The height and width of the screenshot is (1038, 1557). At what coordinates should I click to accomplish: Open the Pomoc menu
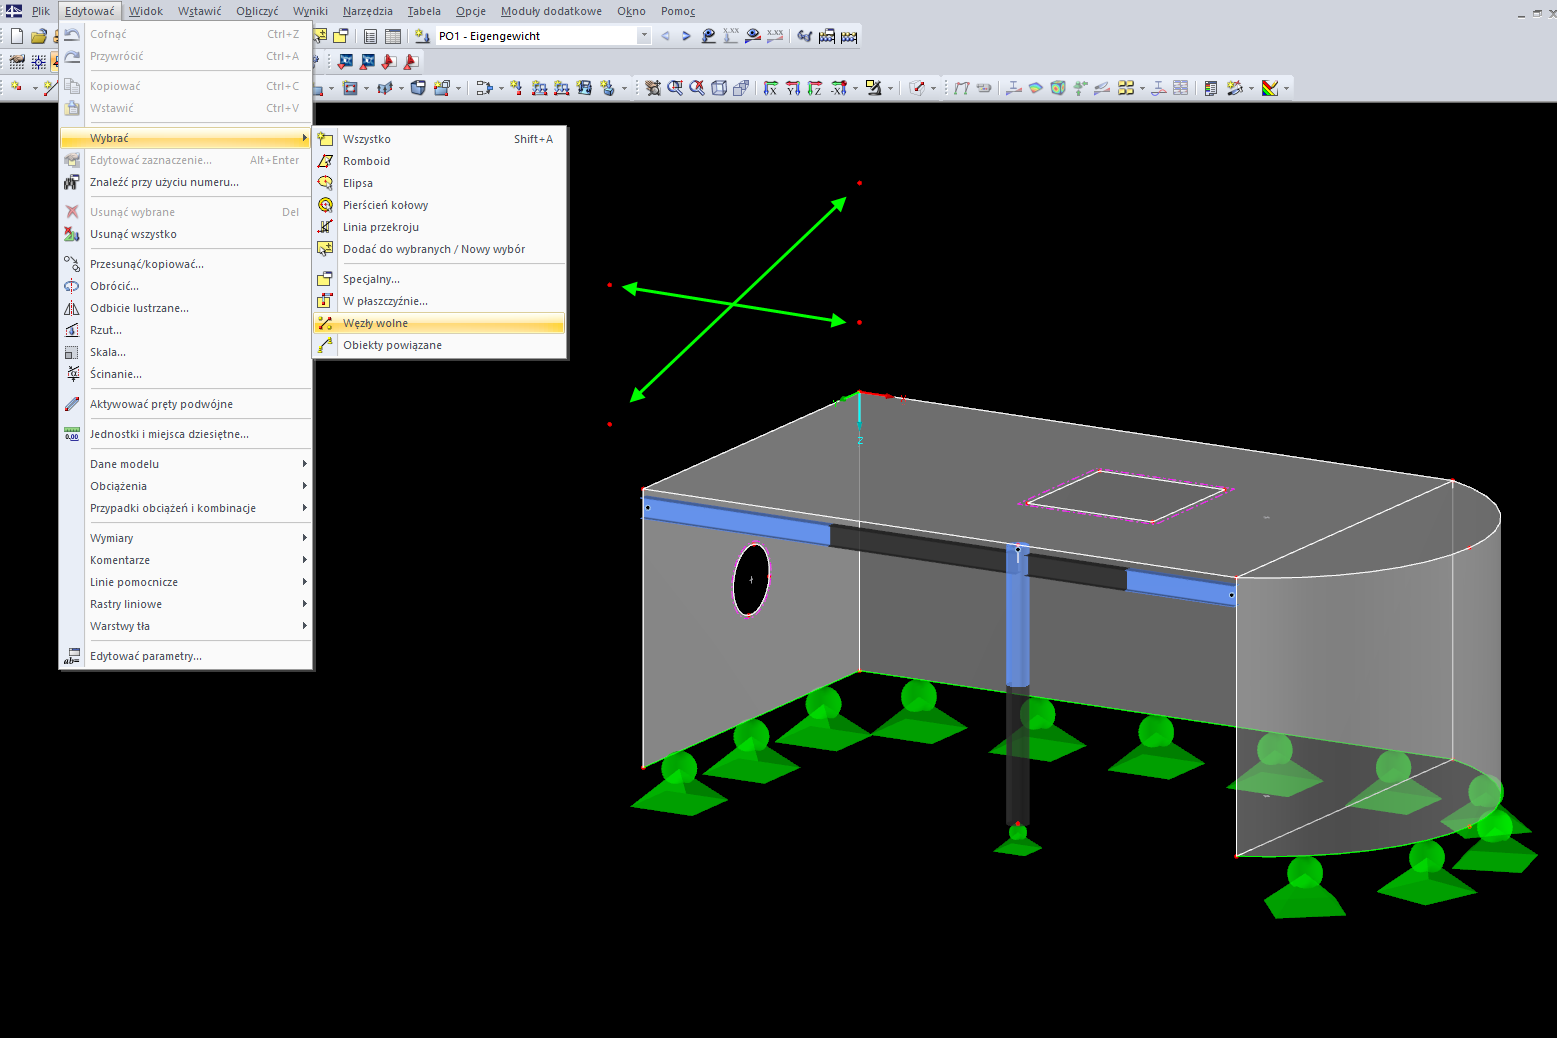point(678,11)
